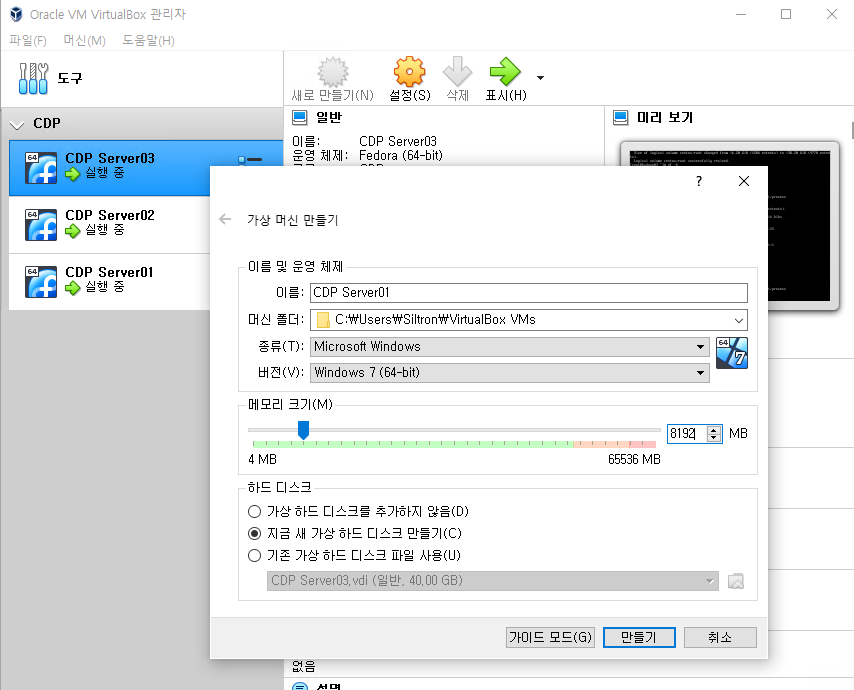Click the Fedora icon of CDP Server01
854x690 pixels.
point(41,282)
